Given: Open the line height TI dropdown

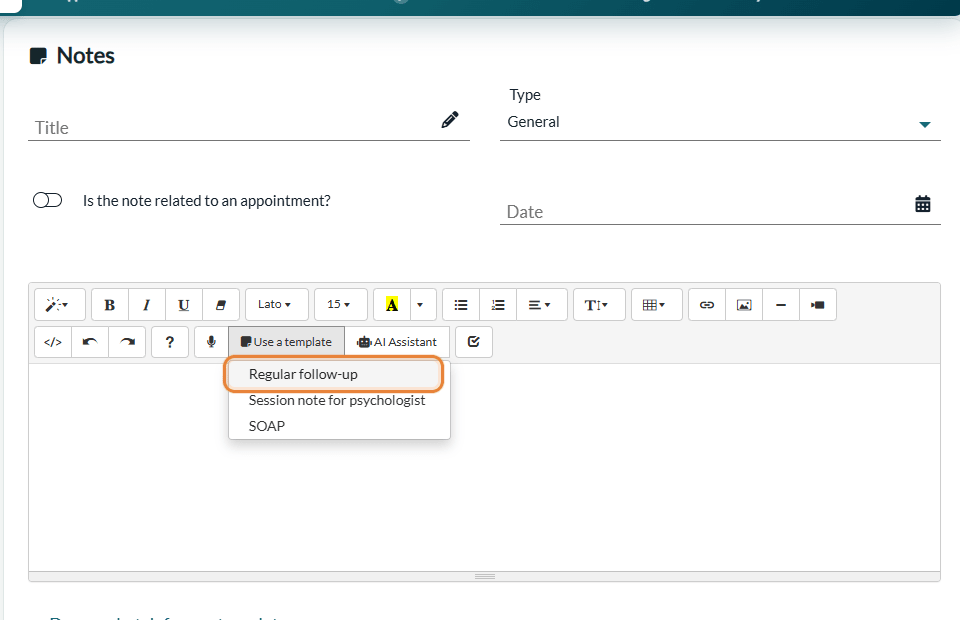Looking at the screenshot, I should point(599,305).
